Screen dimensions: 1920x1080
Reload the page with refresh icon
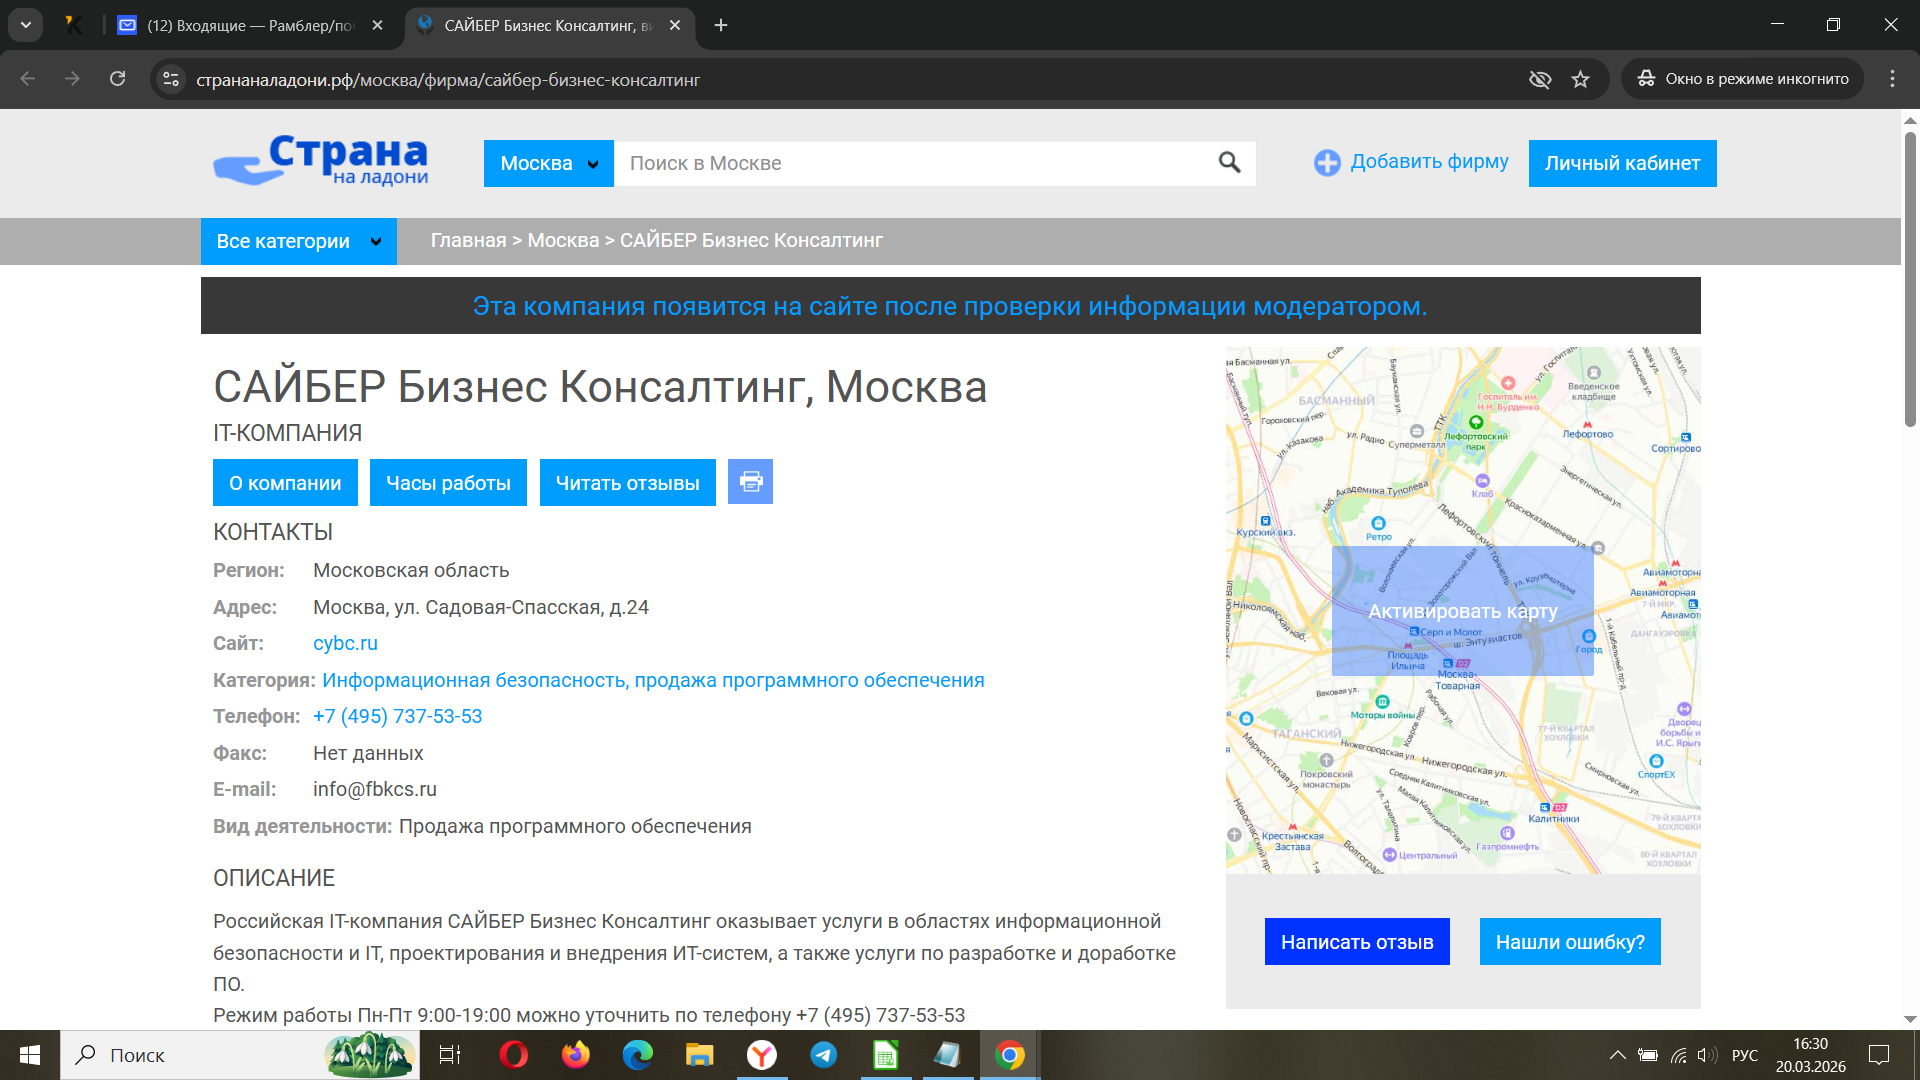(x=118, y=79)
